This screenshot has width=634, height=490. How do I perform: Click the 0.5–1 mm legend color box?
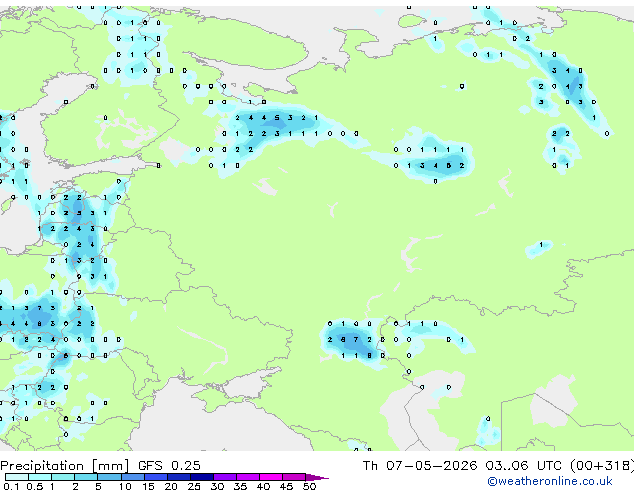click(40, 477)
